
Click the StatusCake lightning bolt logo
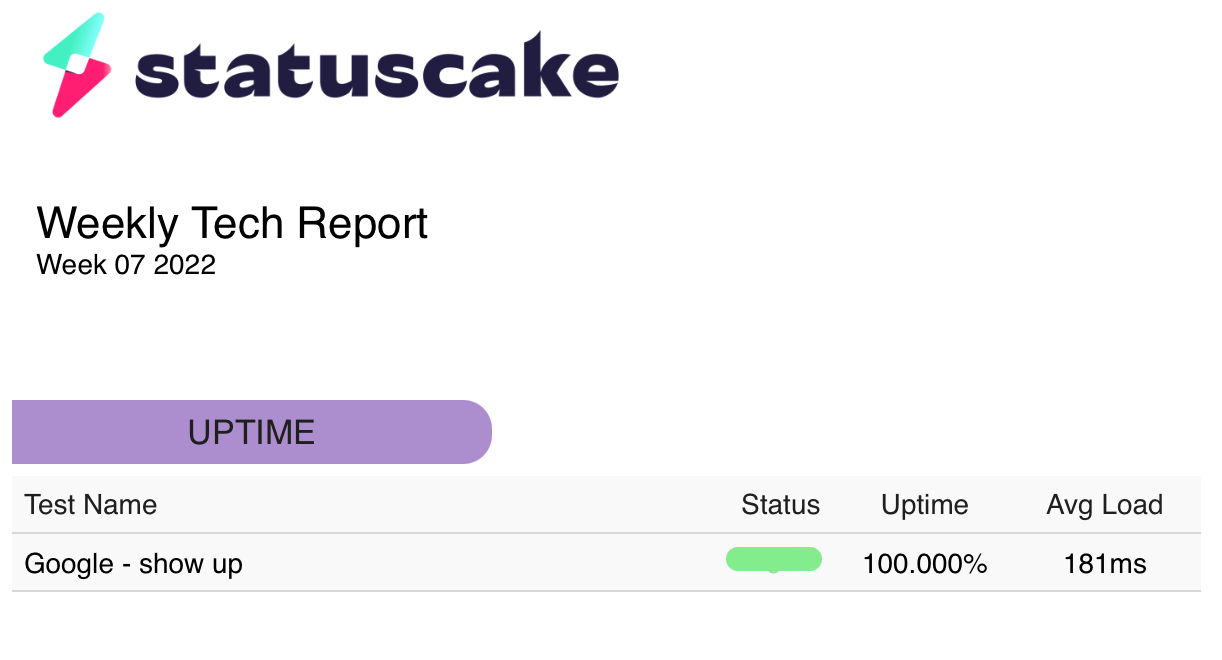tap(77, 65)
